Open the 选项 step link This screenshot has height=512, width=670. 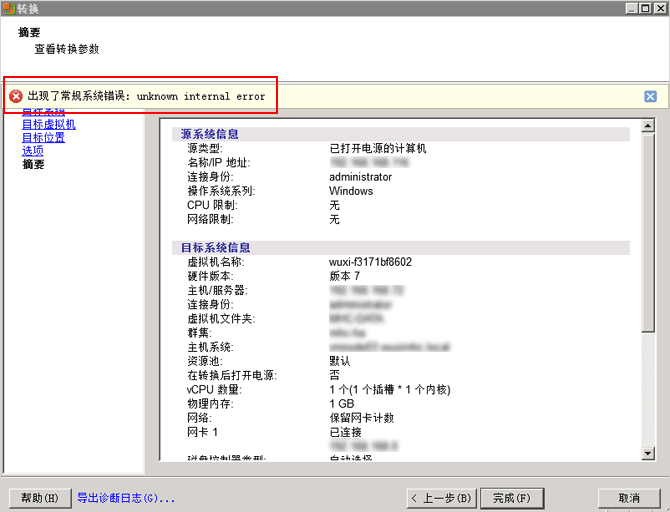pos(32,151)
